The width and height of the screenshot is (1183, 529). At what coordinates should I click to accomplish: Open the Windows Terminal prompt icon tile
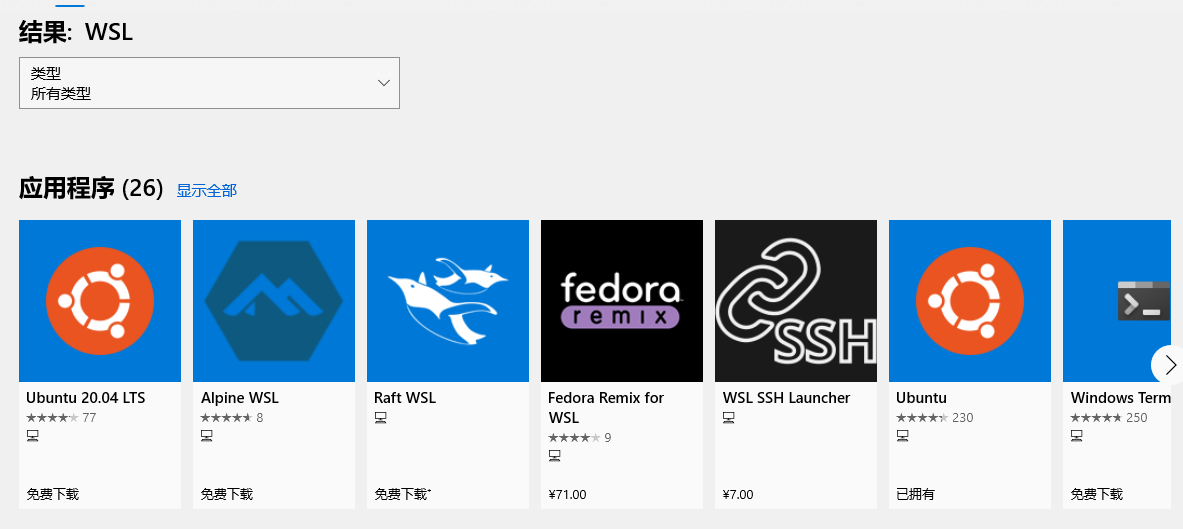click(x=1117, y=300)
